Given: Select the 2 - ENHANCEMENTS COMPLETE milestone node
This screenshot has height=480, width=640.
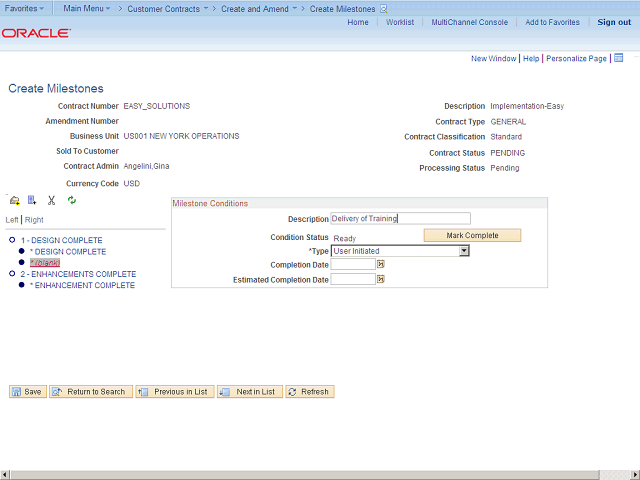Looking at the screenshot, I should (x=78, y=274).
